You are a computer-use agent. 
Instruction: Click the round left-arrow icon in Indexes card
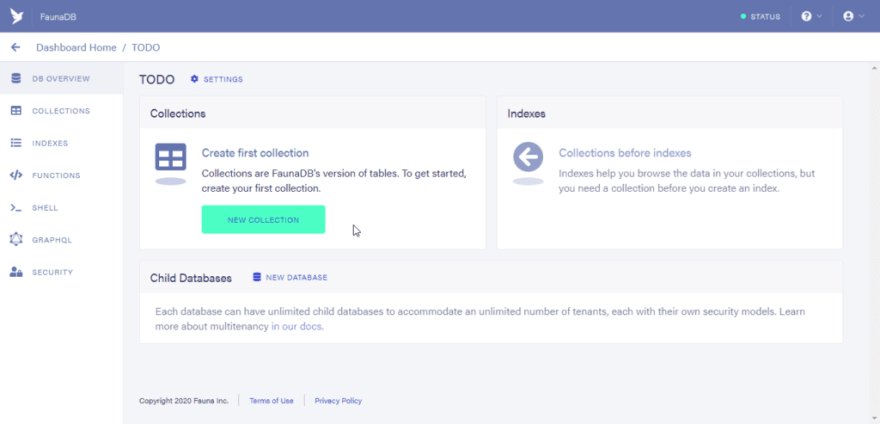coord(528,157)
